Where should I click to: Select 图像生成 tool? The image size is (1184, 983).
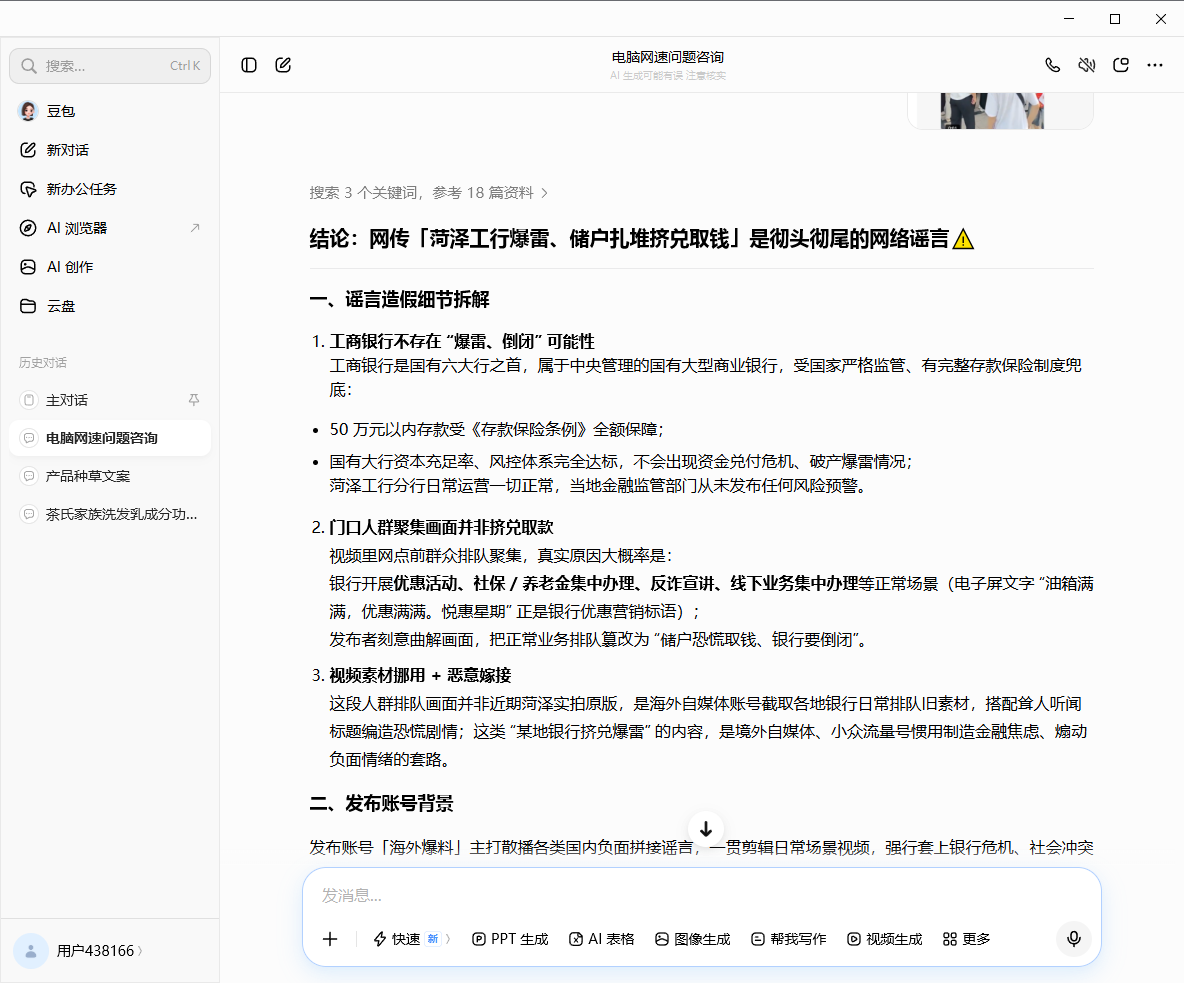tap(692, 939)
